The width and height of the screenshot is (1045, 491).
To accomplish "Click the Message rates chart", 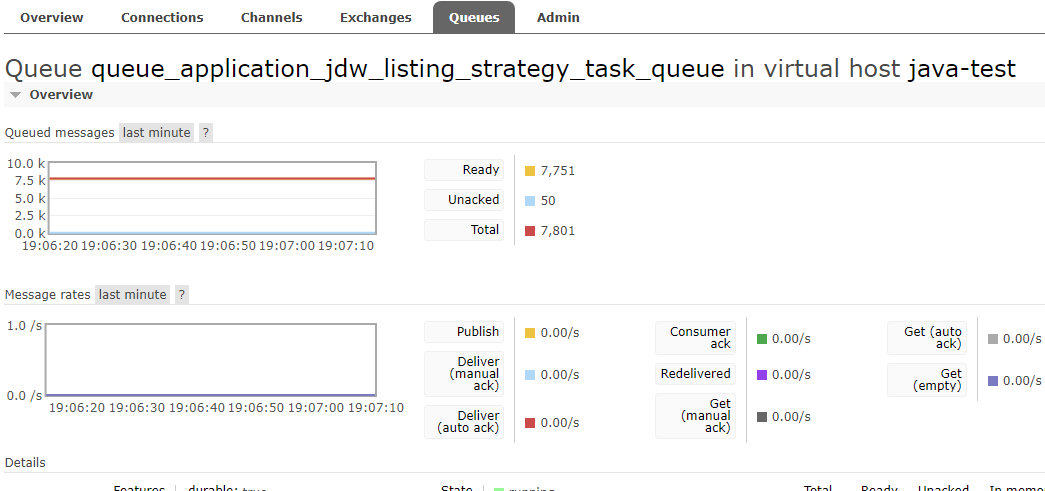I will [211, 360].
